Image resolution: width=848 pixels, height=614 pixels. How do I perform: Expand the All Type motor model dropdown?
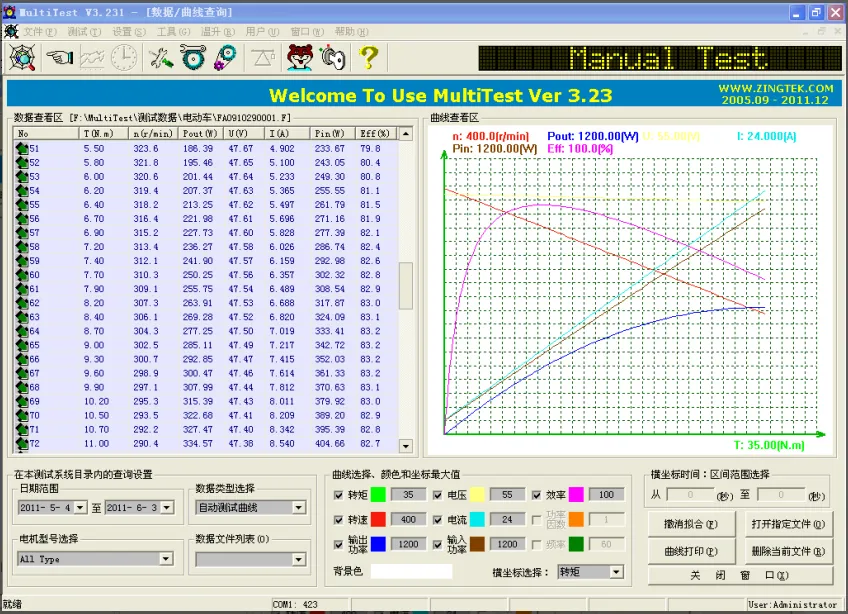click(166, 559)
